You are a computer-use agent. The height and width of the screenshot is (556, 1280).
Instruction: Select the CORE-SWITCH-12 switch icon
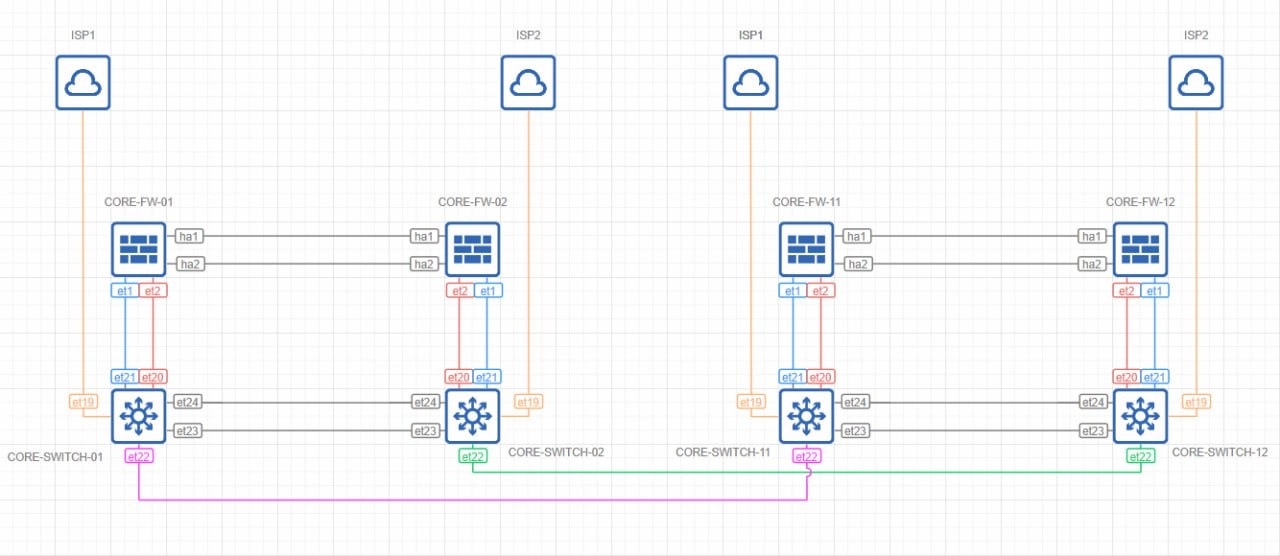(1141, 416)
